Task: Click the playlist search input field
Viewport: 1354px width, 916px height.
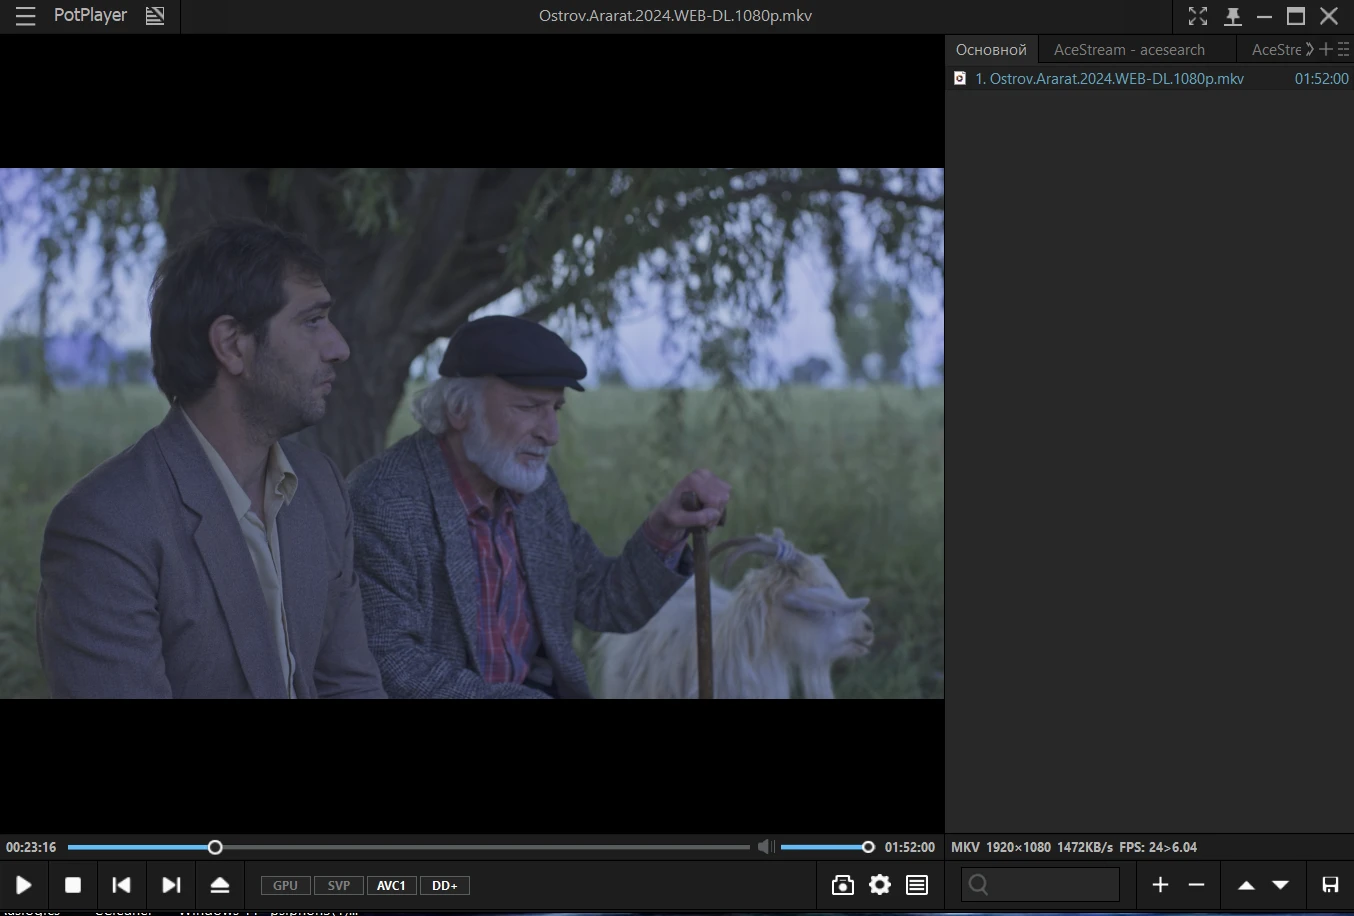Action: point(1040,885)
